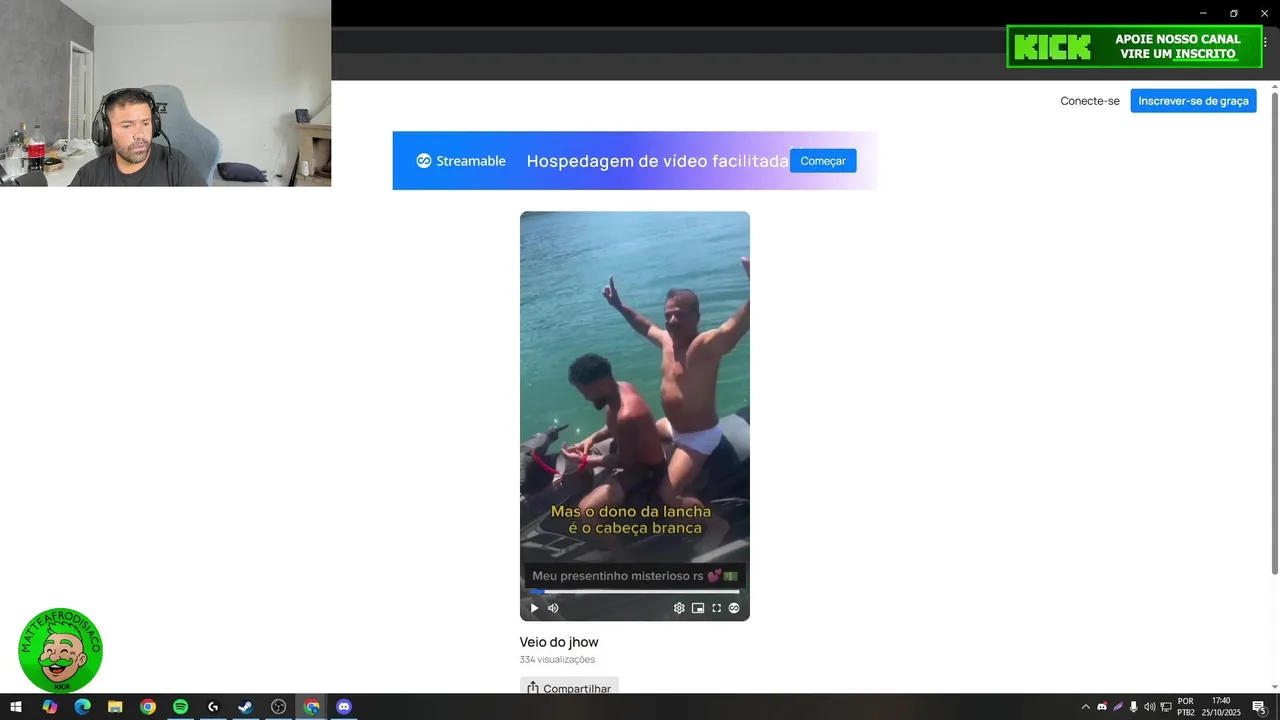The image size is (1280, 720).
Task: Open OBS Studio from taskbar
Action: [278, 707]
